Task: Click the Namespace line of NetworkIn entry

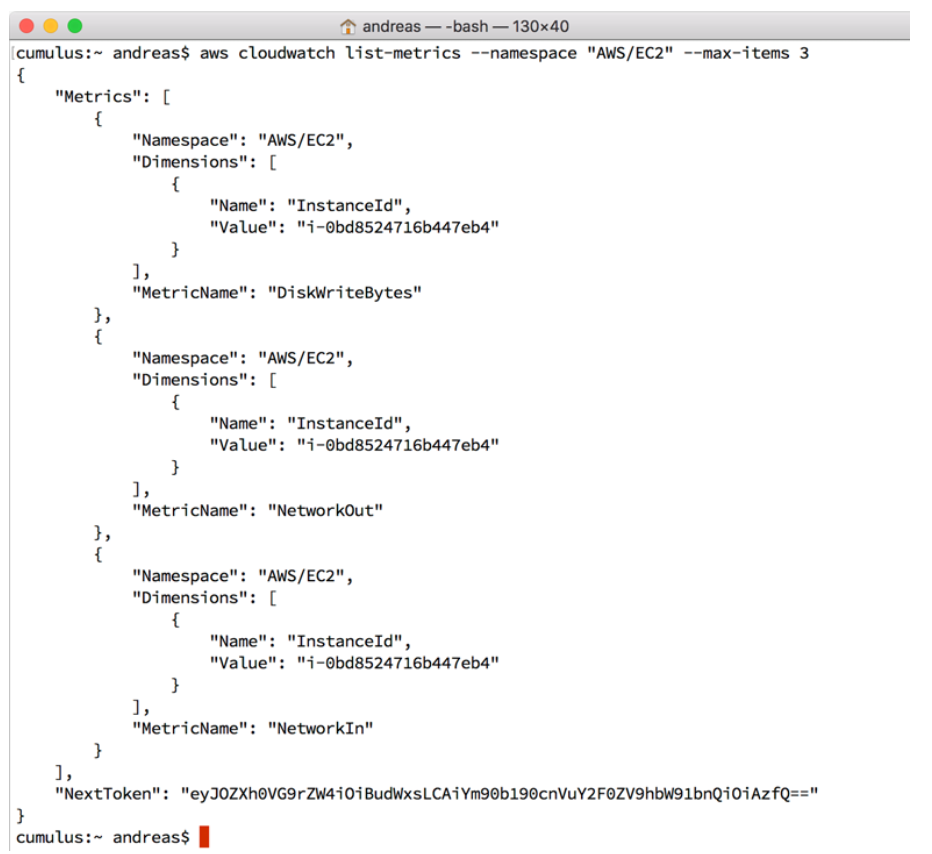Action: coord(243,576)
